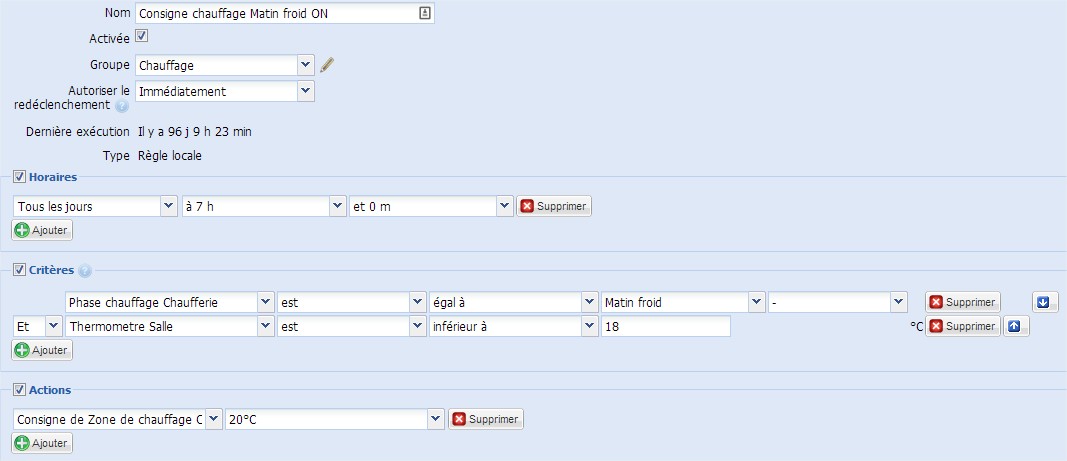1067x461 pixels.
Task: Delete the 20°C heating setpoint action
Action: point(486,419)
